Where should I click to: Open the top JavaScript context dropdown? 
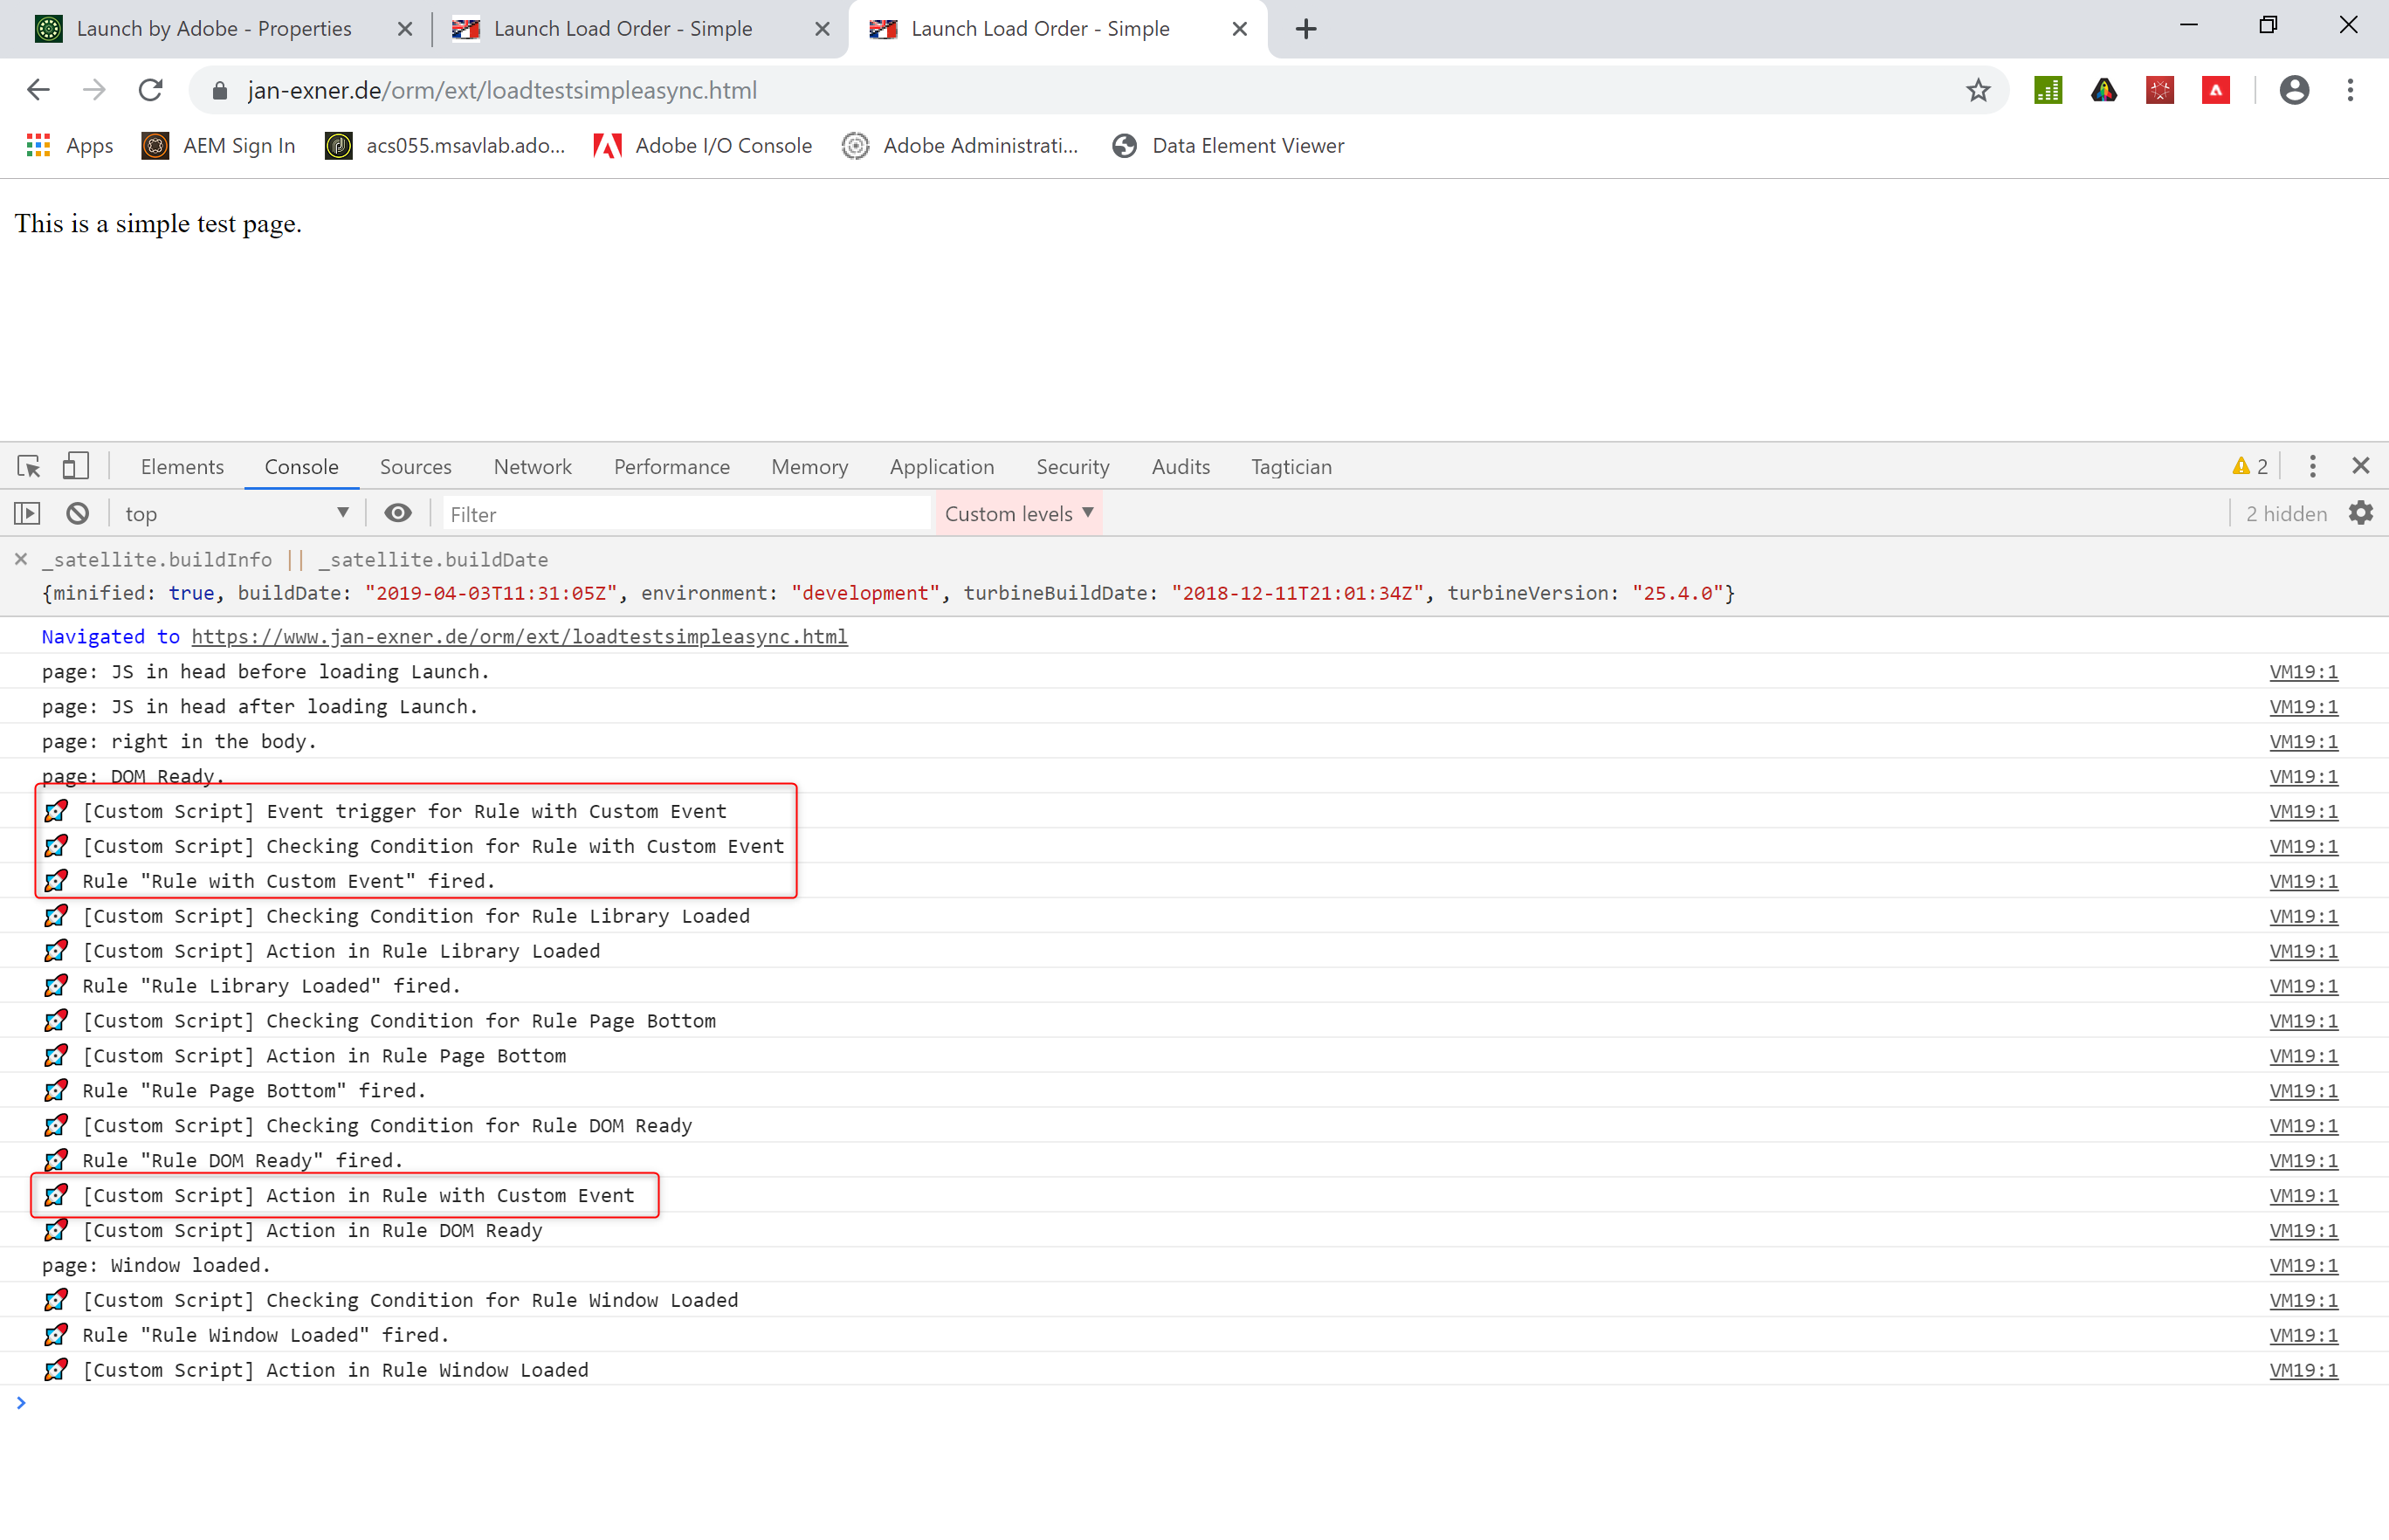coord(235,513)
